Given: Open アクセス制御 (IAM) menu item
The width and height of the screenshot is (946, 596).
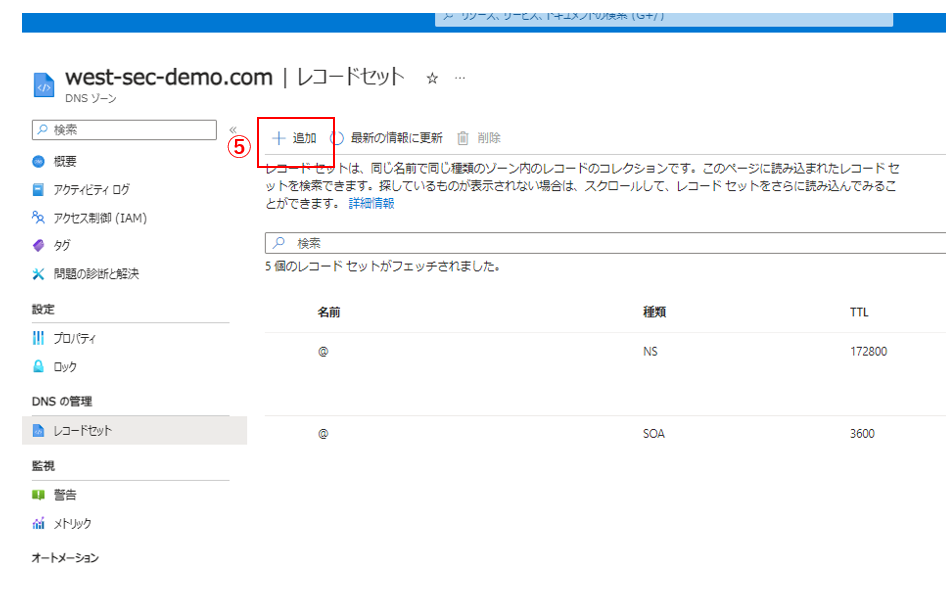Looking at the screenshot, I should 100,218.
